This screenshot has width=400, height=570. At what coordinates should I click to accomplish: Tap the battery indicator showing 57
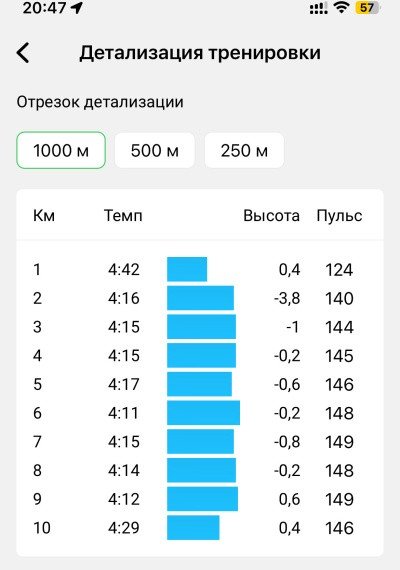point(367,8)
